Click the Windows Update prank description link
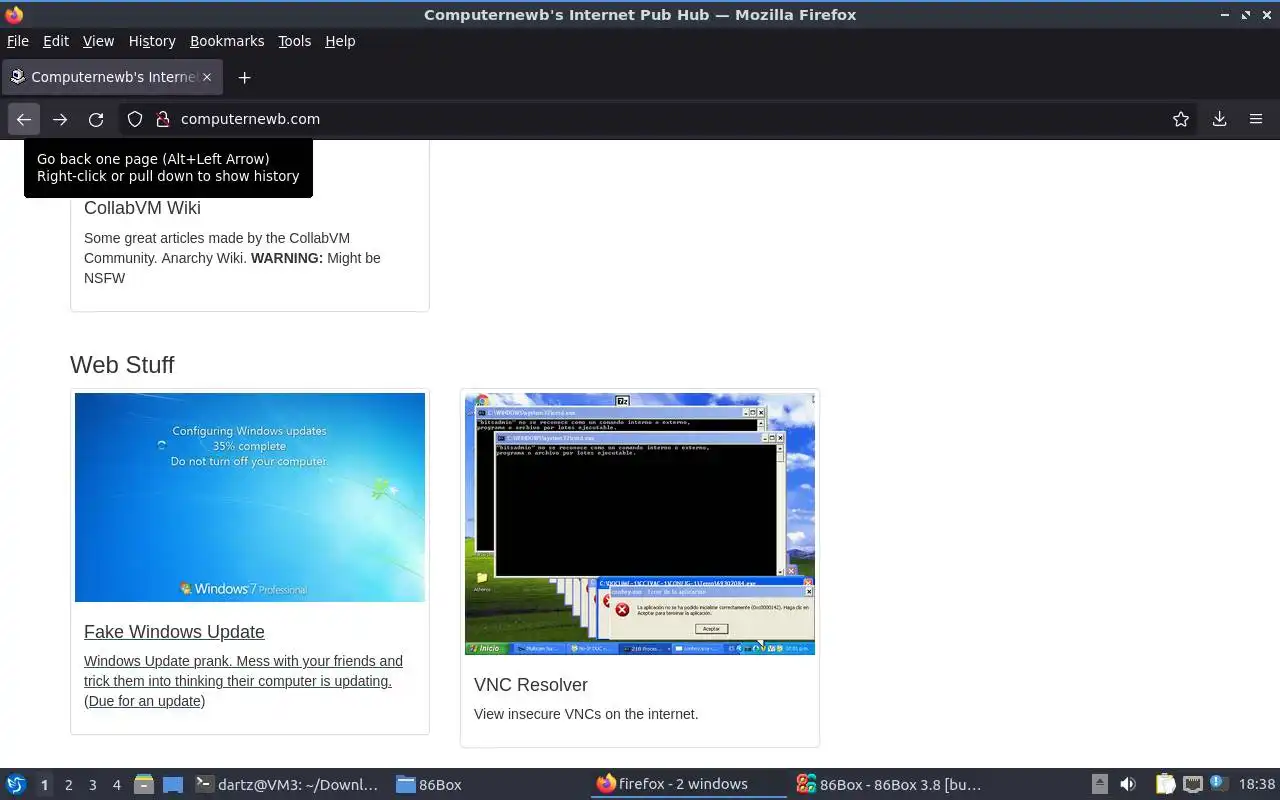This screenshot has height=800, width=1280. tap(243, 681)
